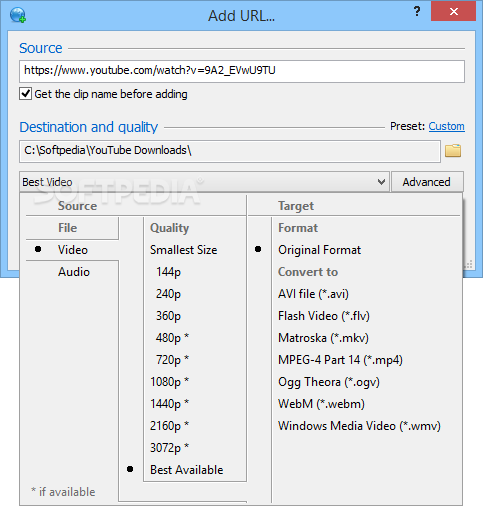Screen dimensions: 483x506
Task: Convert to Flash Video (*.flv)
Action: click(x=324, y=316)
